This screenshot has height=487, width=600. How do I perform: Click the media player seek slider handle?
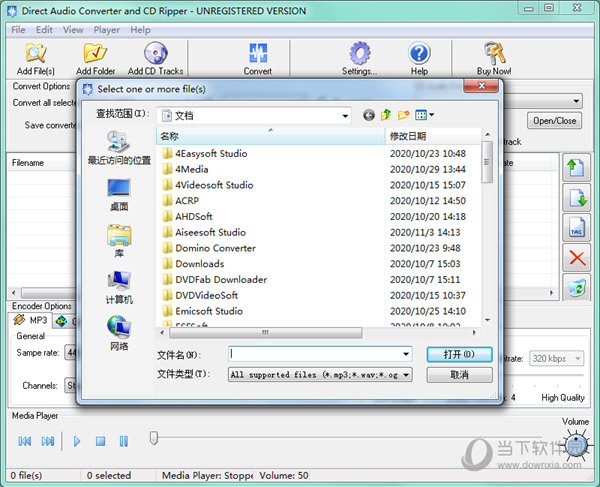(x=153, y=438)
